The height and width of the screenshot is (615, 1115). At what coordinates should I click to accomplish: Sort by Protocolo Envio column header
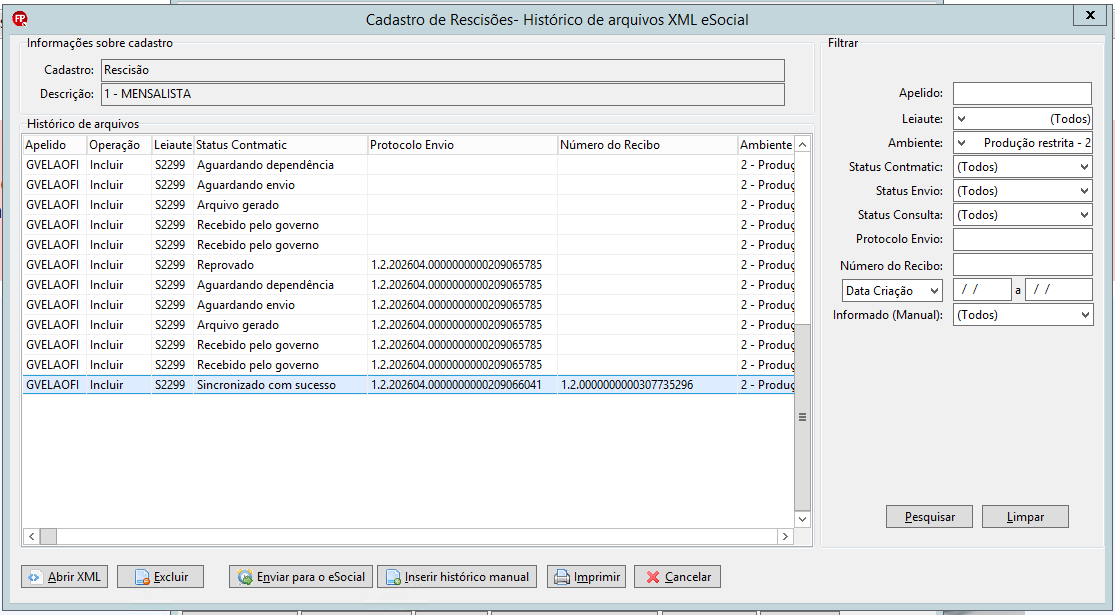462,145
